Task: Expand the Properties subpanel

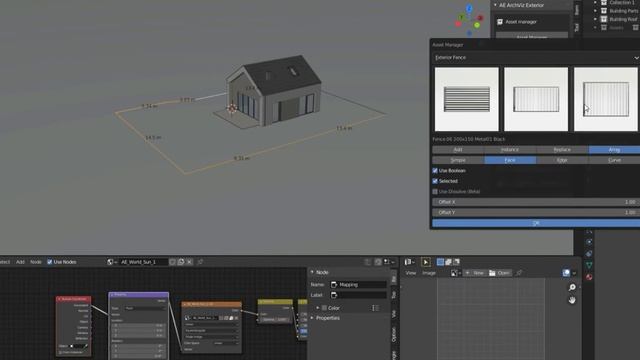Action: point(312,318)
